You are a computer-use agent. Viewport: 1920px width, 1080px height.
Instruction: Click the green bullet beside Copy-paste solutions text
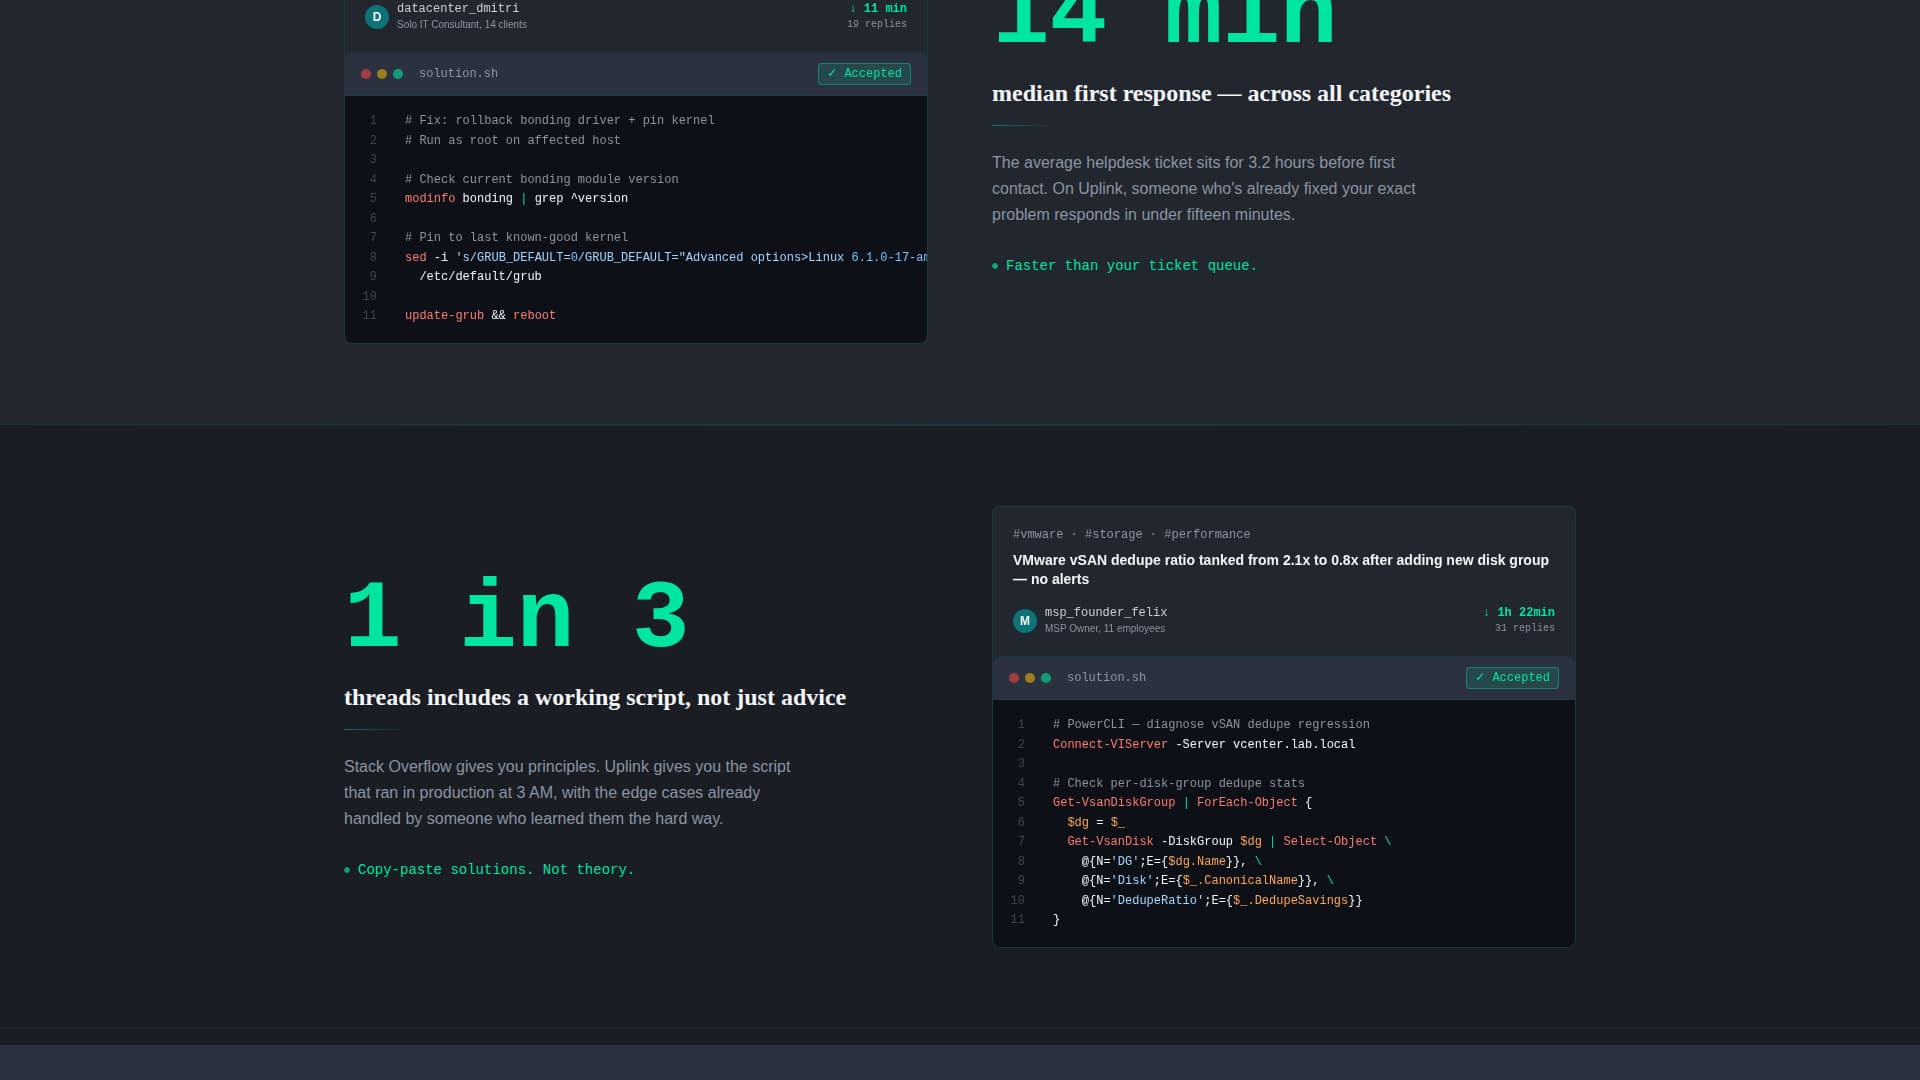348,869
